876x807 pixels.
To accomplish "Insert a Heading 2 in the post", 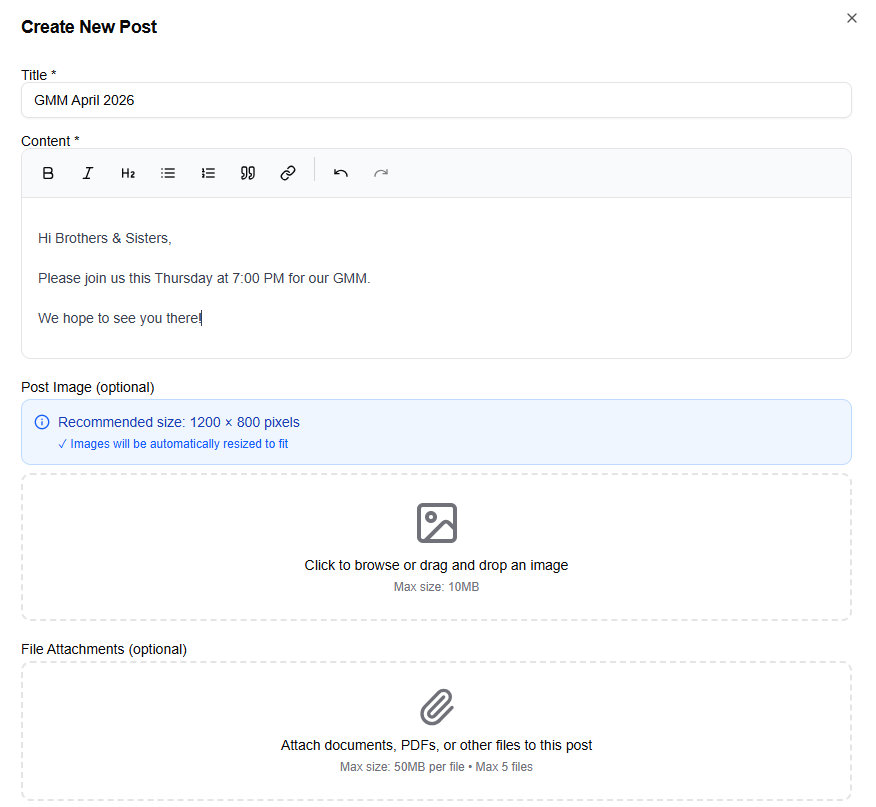I will click(x=128, y=172).
